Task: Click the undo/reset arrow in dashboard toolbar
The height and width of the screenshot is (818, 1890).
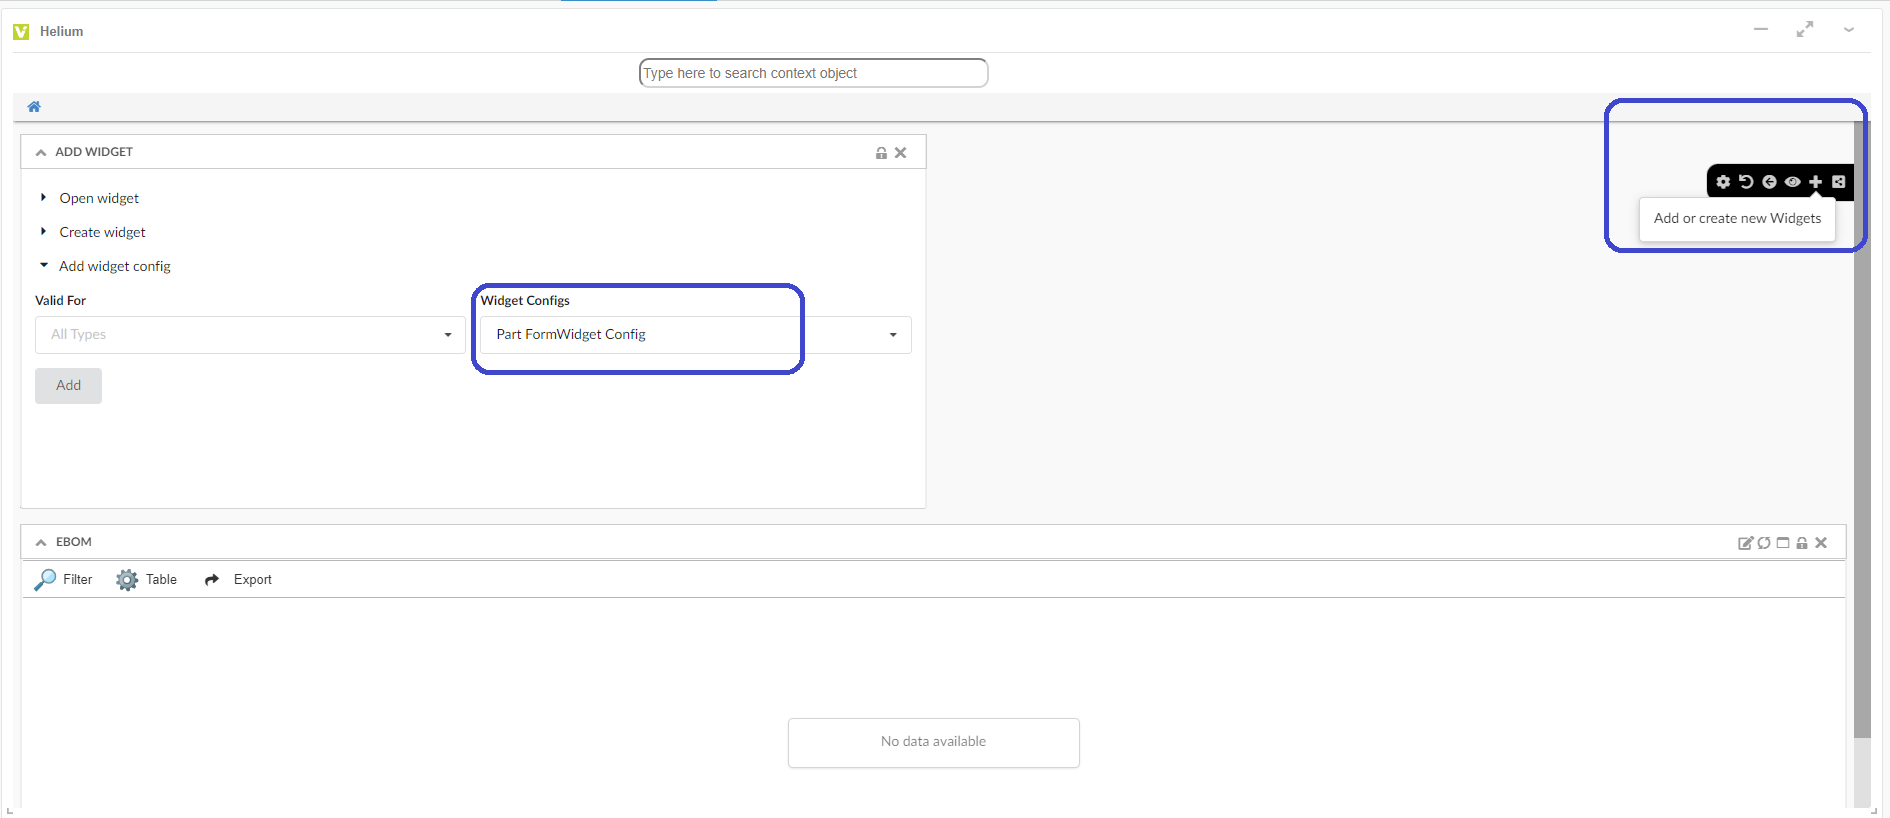Action: pos(1746,182)
